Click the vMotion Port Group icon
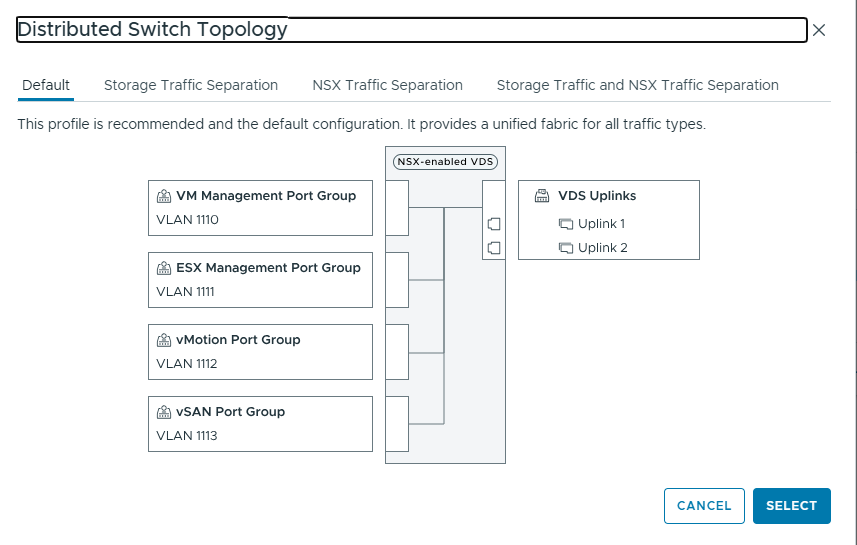Image resolution: width=857 pixels, height=545 pixels. [x=164, y=340]
